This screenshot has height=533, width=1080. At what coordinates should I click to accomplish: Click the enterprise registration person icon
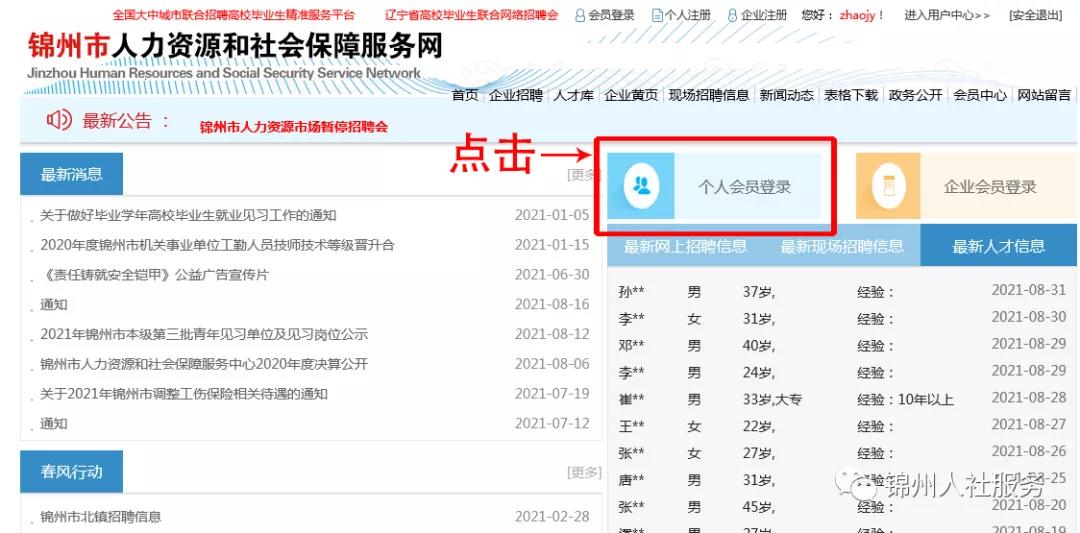tap(732, 15)
